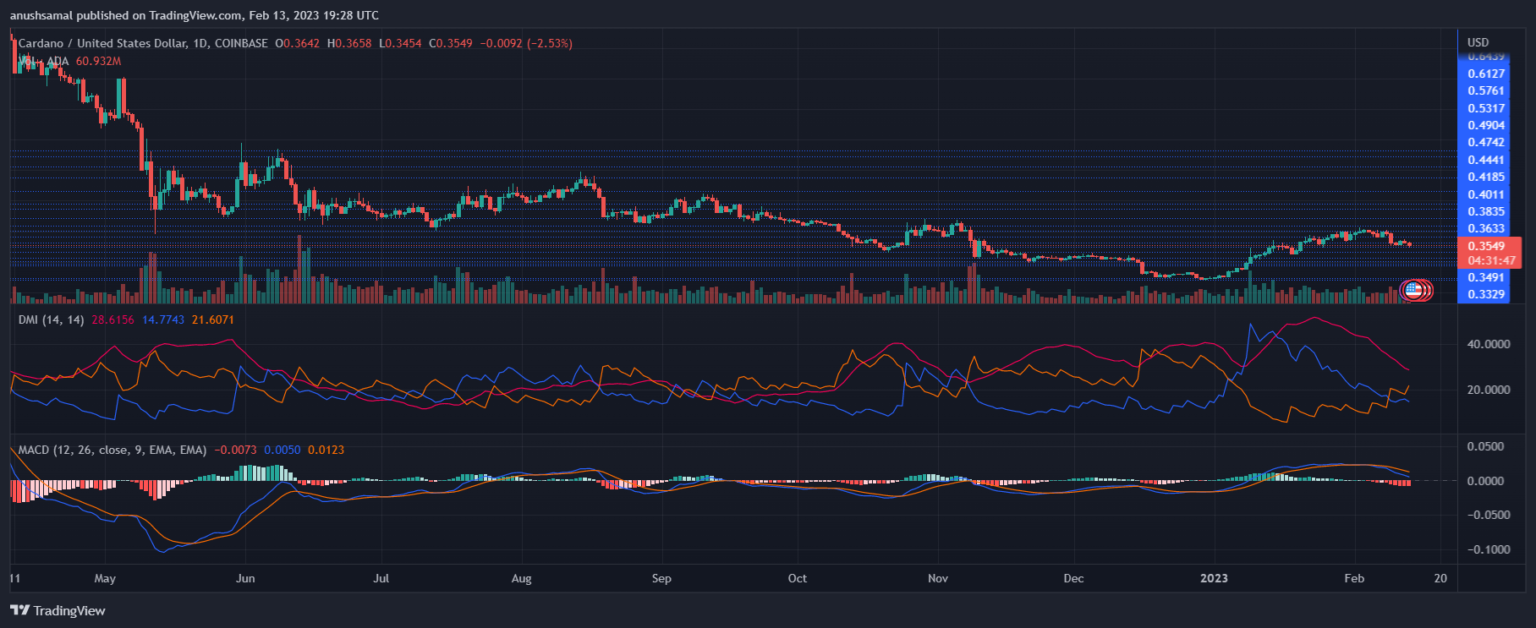Click the Oct label on time axis

coord(797,578)
